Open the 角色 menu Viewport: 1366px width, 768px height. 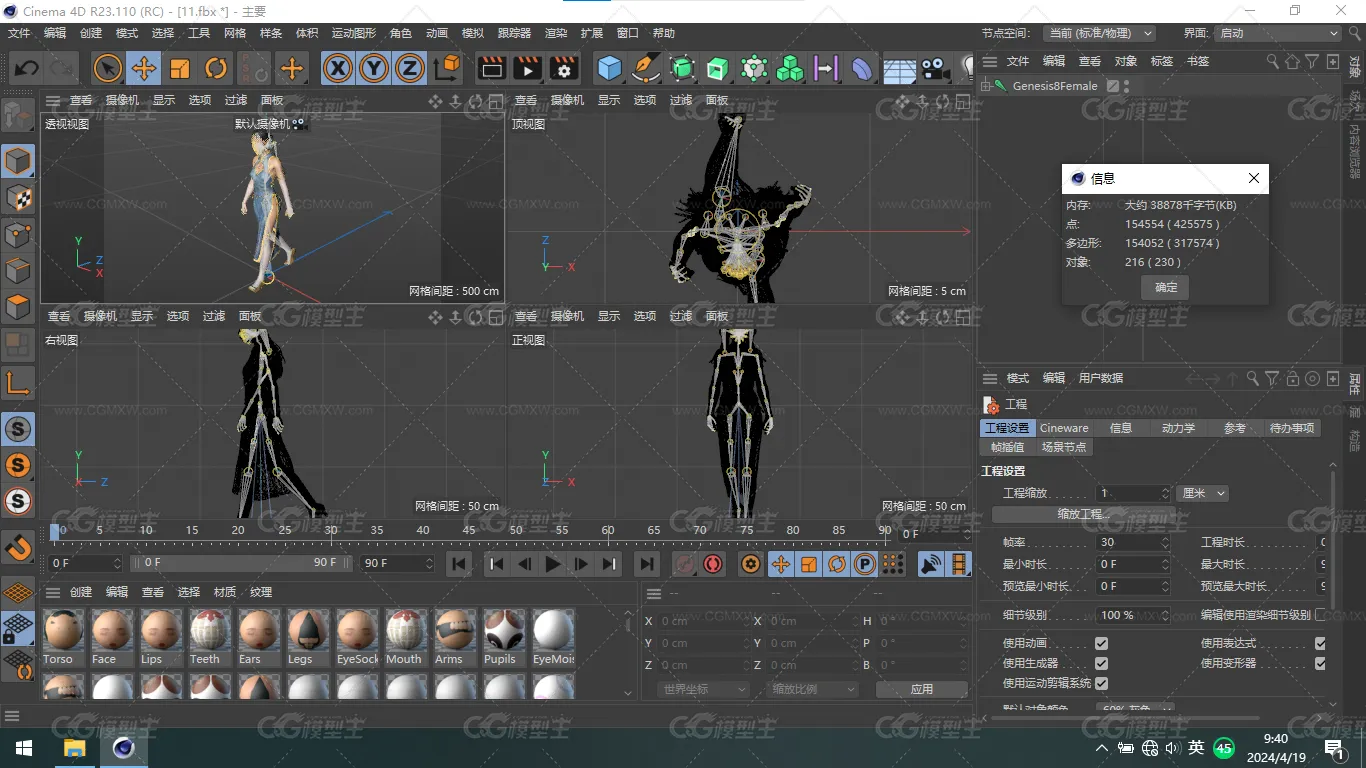tap(401, 33)
